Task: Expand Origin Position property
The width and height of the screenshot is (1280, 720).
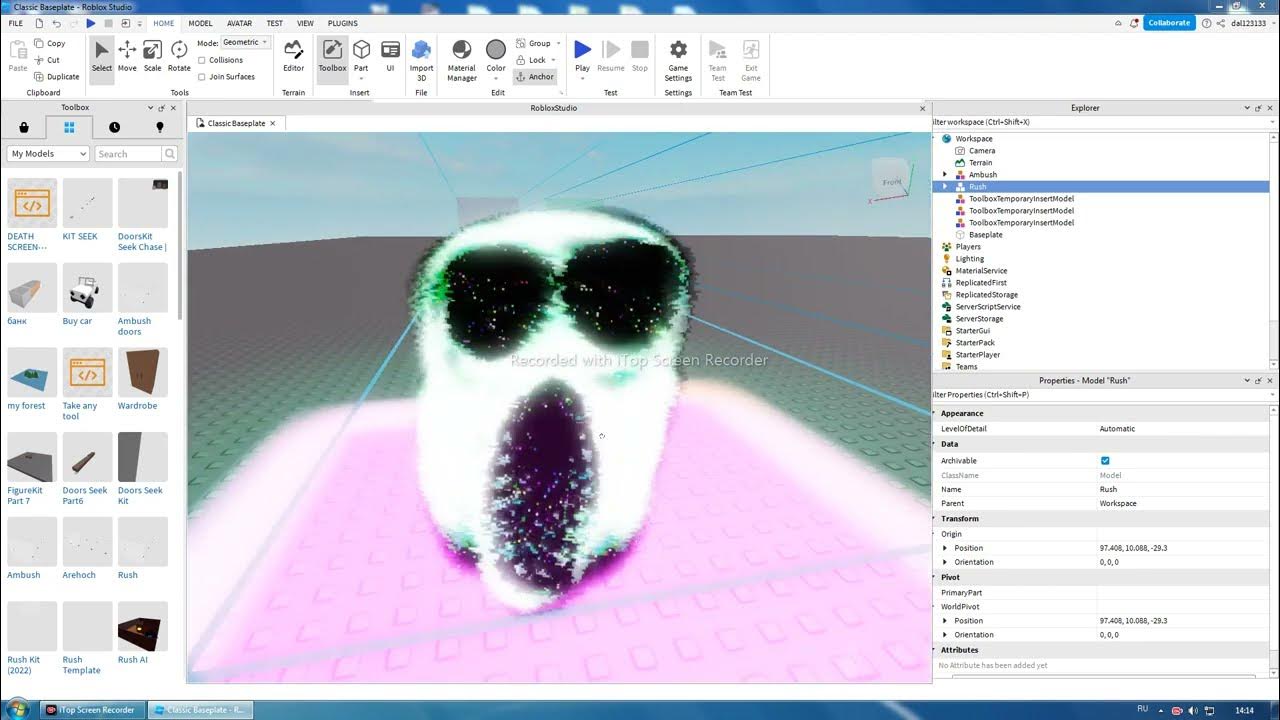Action: [945, 548]
